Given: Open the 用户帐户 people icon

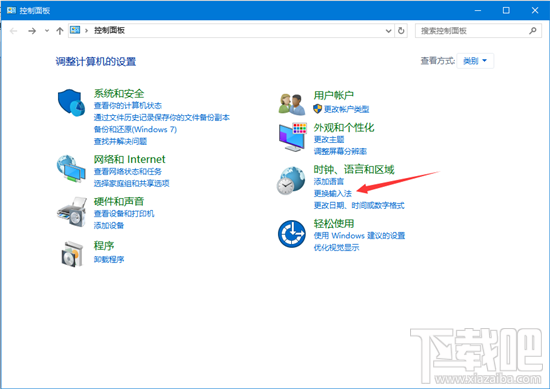Looking at the screenshot, I should (x=292, y=104).
